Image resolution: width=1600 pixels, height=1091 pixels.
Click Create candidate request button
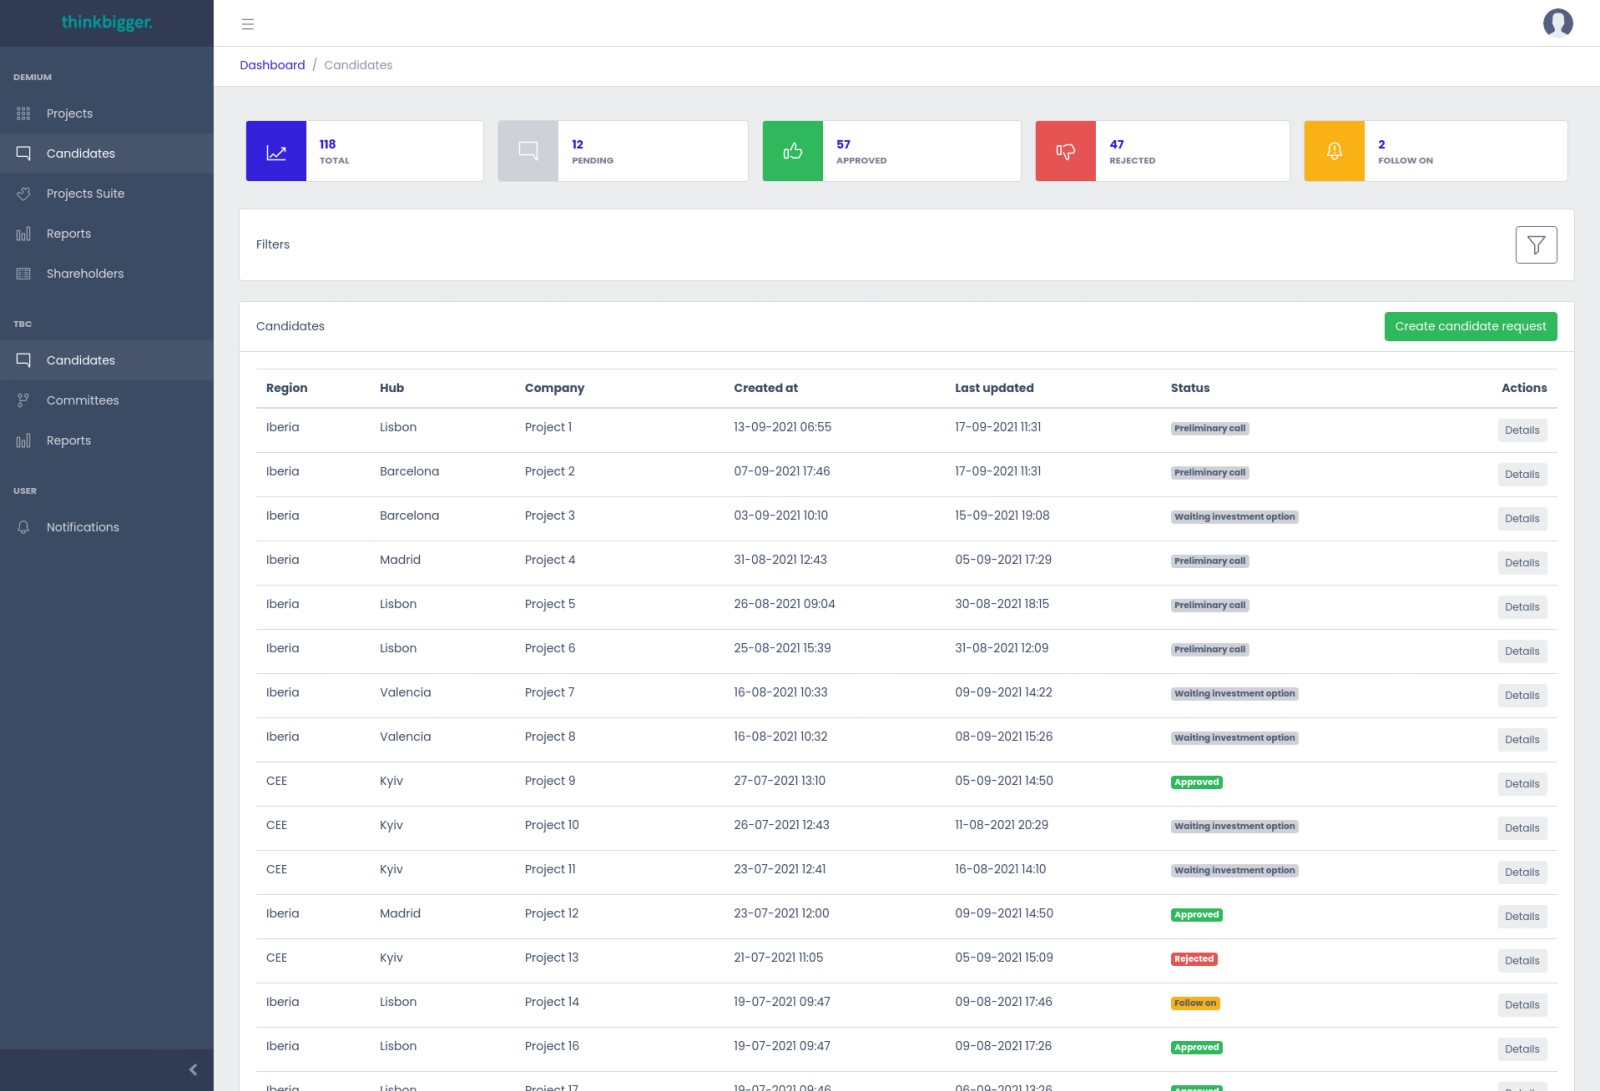[1469, 327]
